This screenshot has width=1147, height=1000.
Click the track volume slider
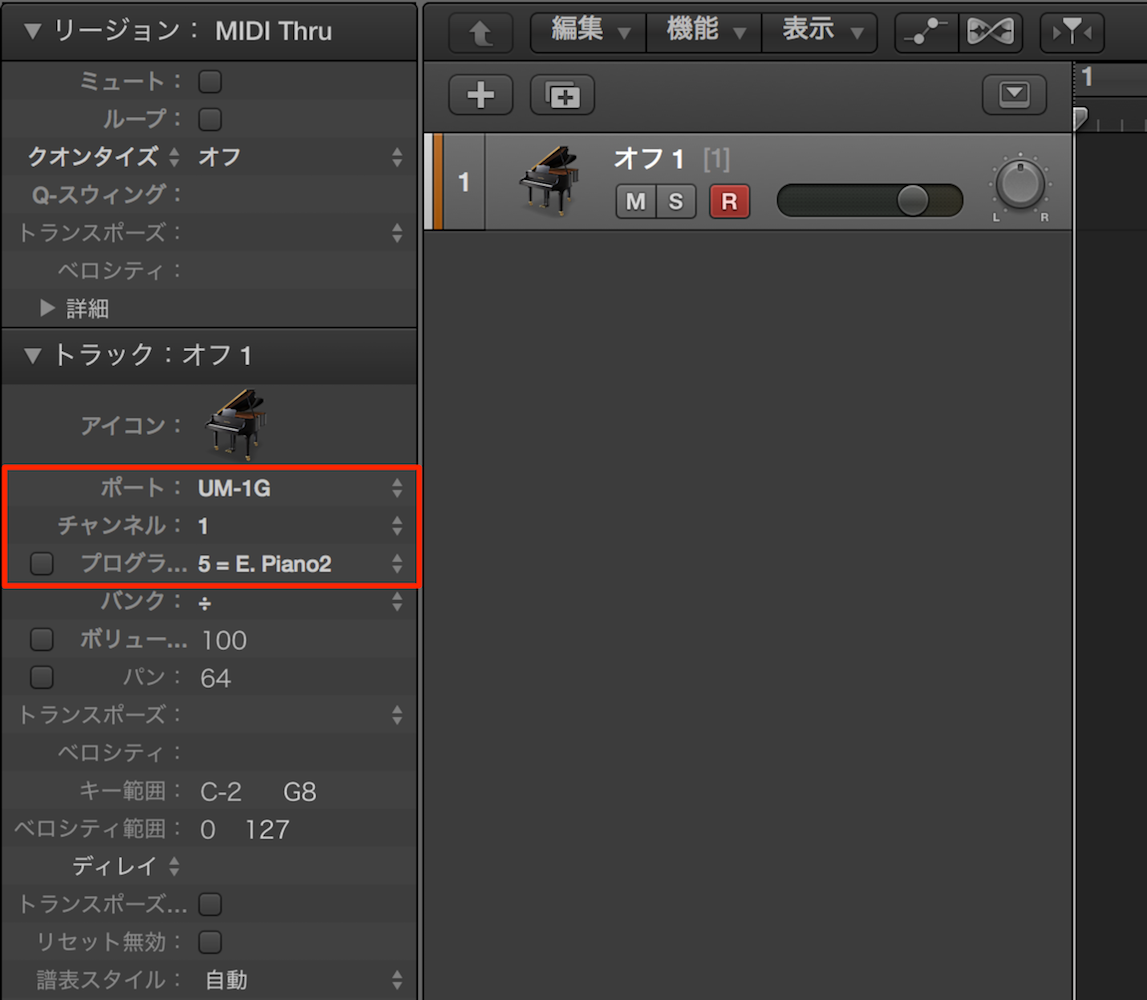pyautogui.click(x=870, y=200)
